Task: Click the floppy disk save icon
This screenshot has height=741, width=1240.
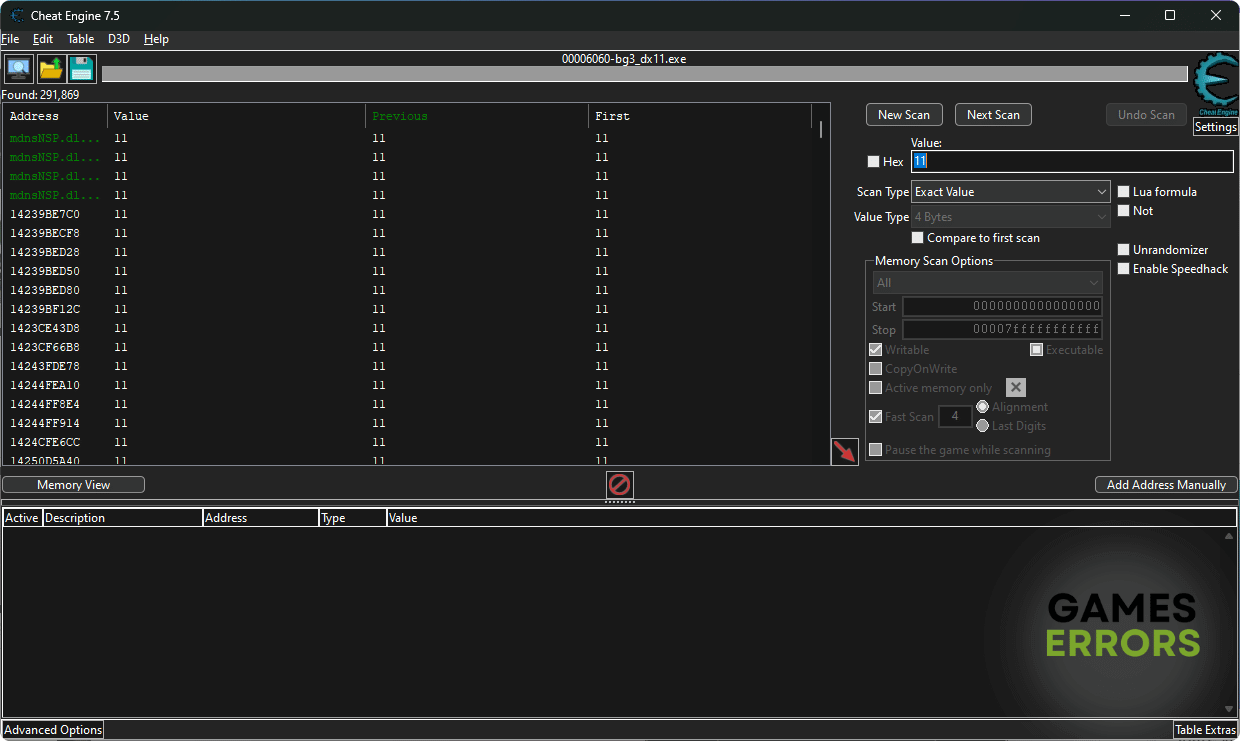Action: 81,69
